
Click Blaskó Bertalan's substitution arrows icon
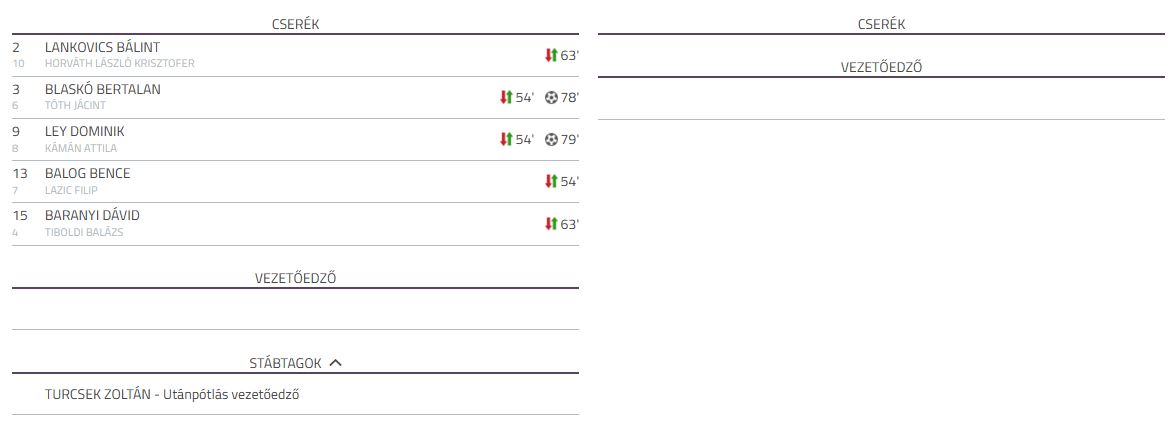click(x=506, y=97)
